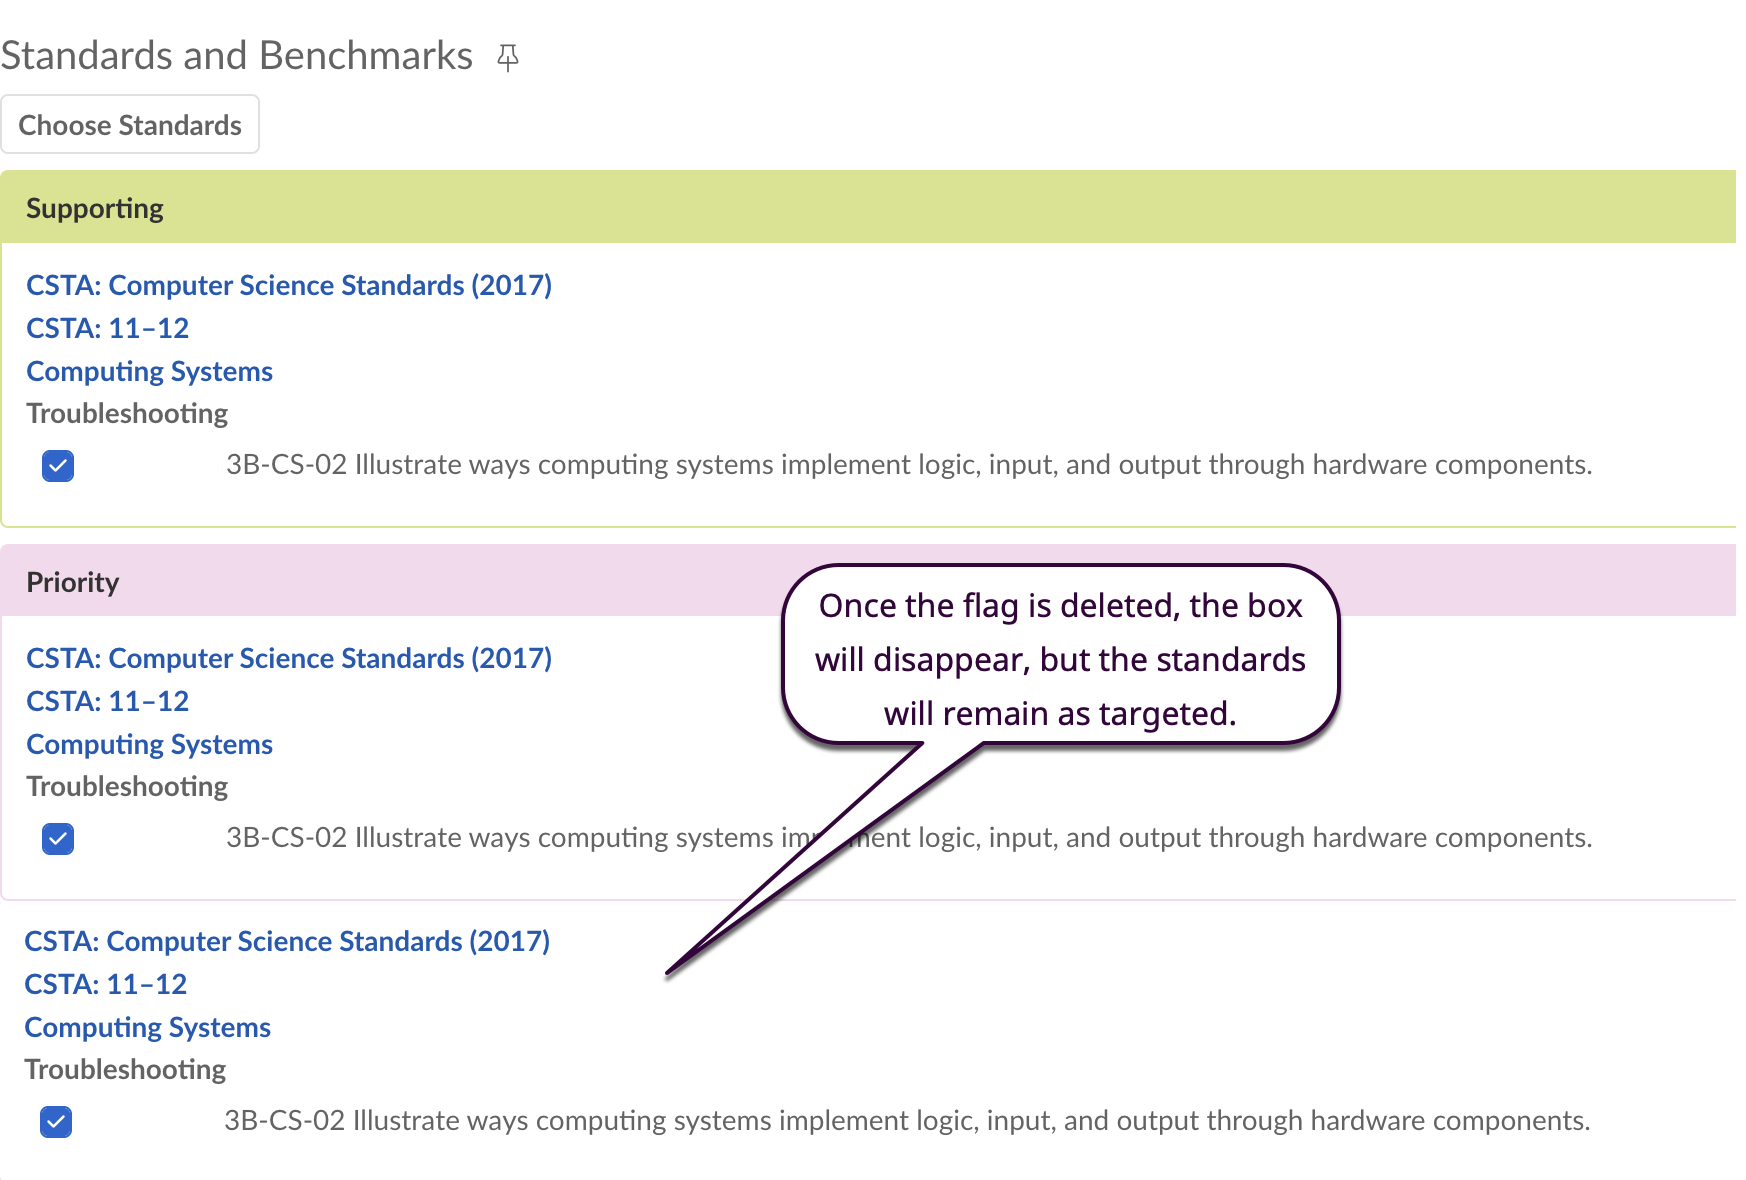Image resolution: width=1746 pixels, height=1180 pixels.
Task: Collapse the green Supporting section header
Action: point(95,208)
